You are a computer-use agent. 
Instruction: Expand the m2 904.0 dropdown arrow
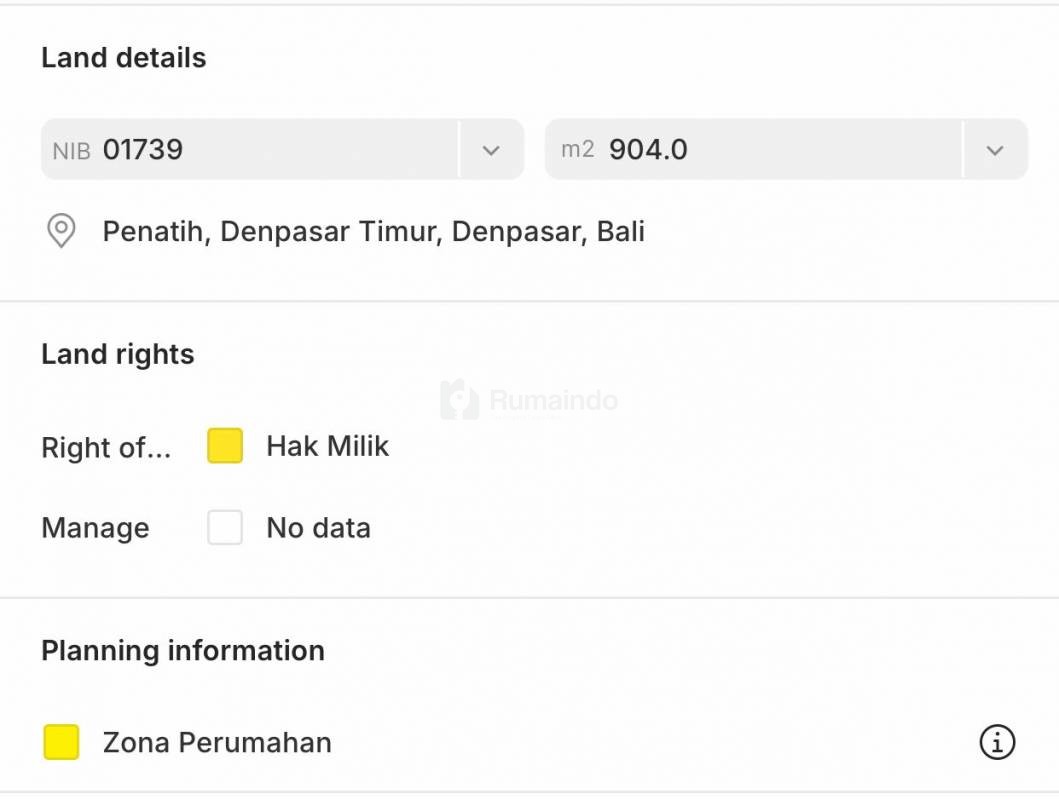[x=994, y=150]
